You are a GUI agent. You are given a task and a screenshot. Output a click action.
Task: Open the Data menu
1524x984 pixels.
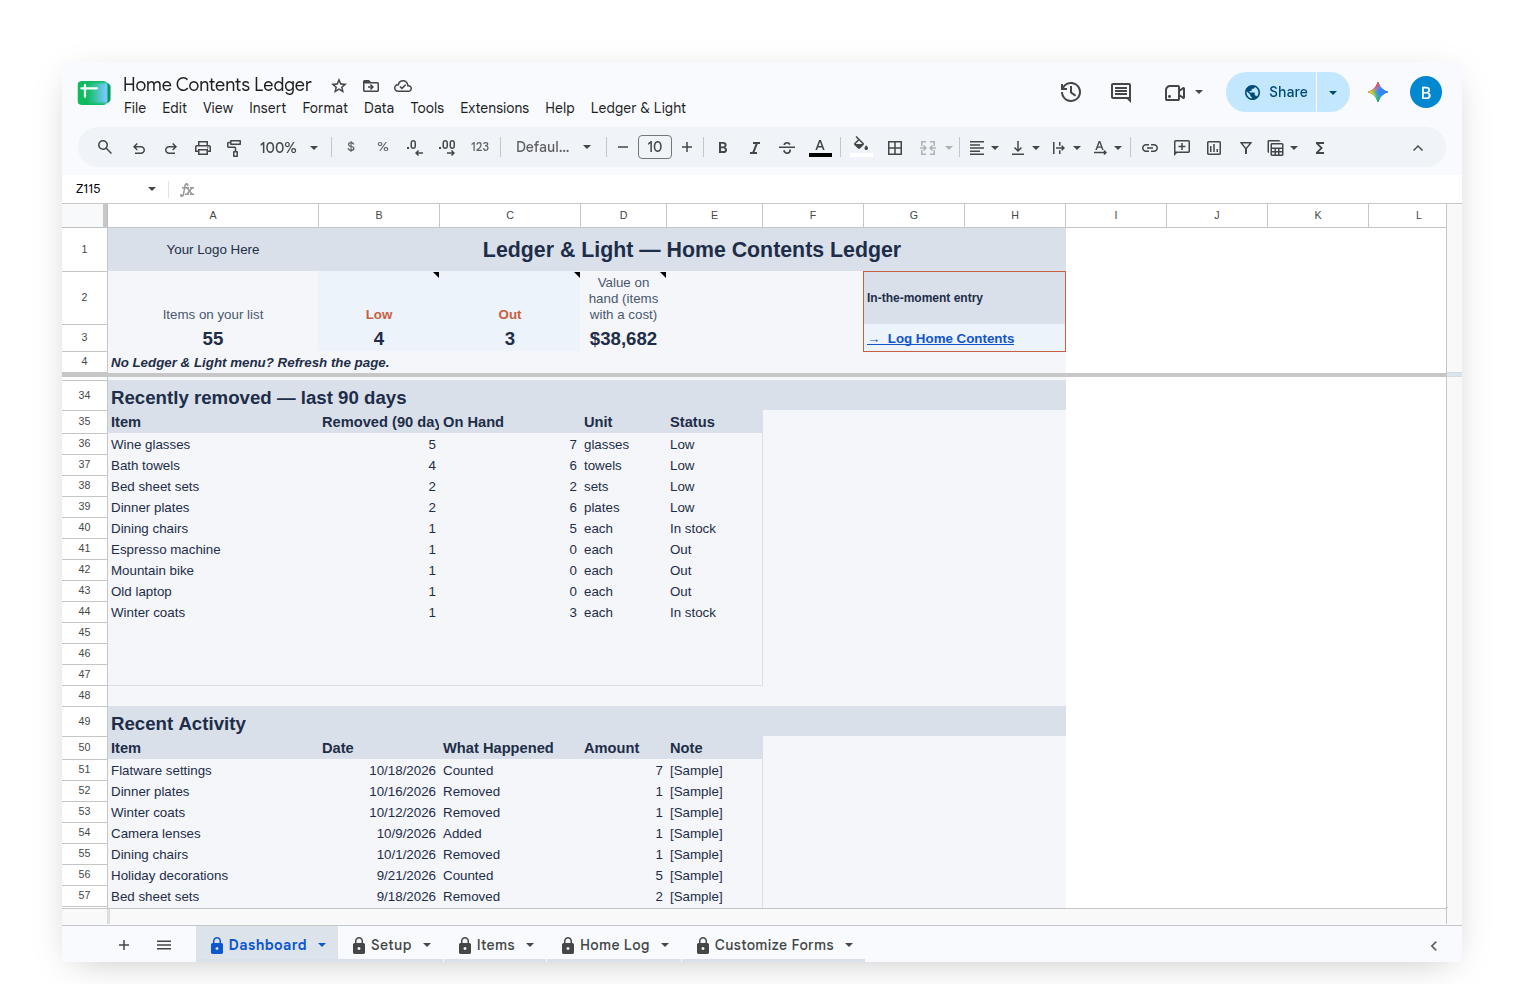click(379, 108)
